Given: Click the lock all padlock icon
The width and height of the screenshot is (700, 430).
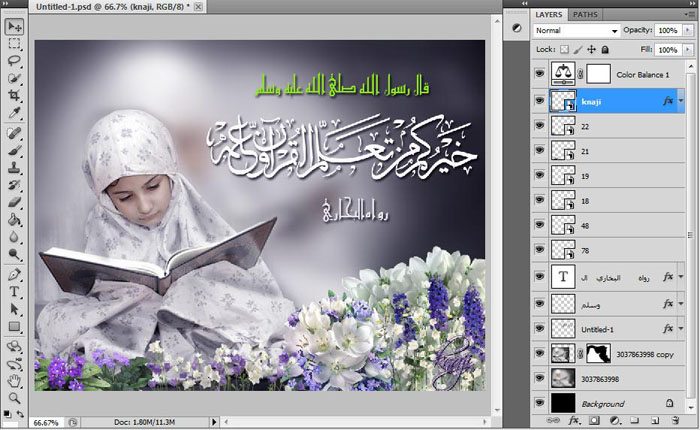Looking at the screenshot, I should coord(607,48).
